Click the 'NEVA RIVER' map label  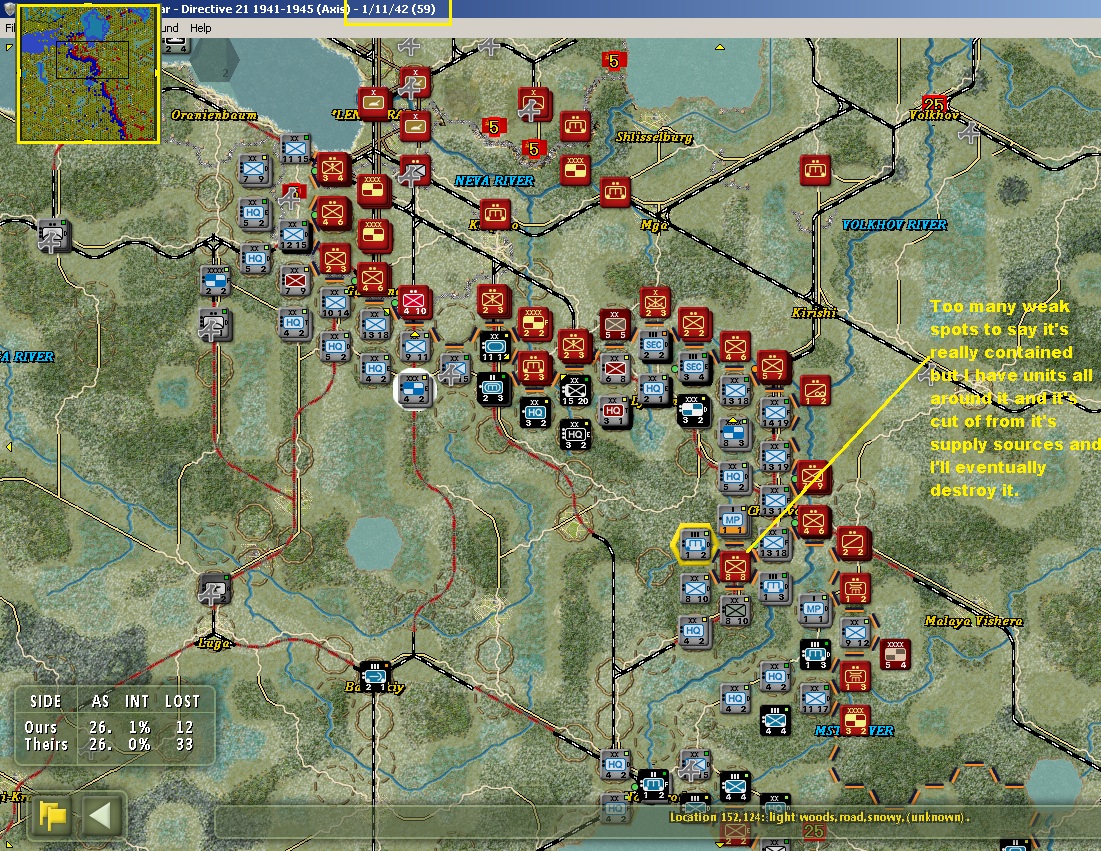point(494,180)
